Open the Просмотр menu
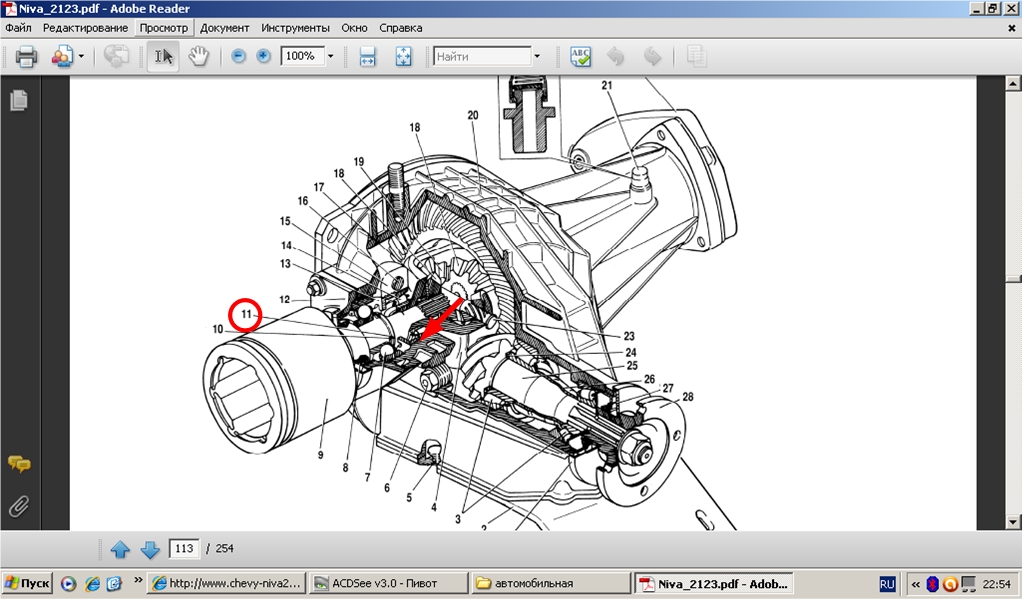 pos(163,28)
